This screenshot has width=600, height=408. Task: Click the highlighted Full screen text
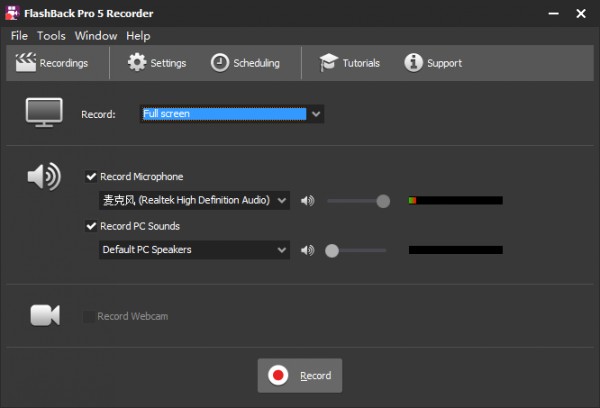(166, 114)
